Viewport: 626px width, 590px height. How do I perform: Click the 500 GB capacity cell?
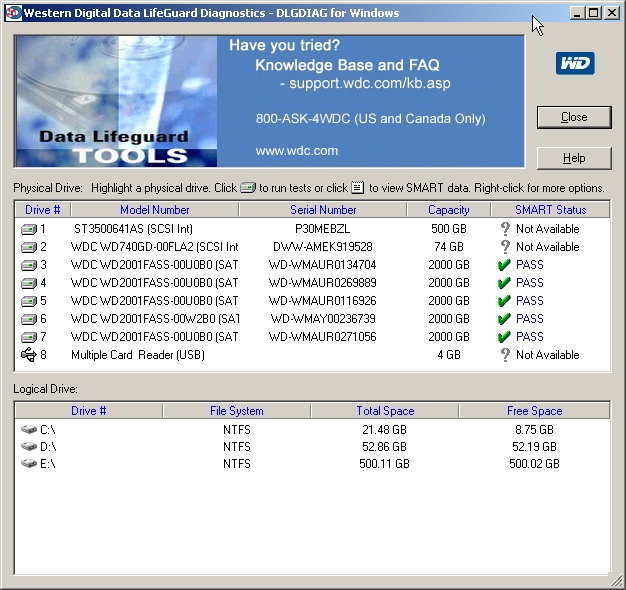(449, 229)
